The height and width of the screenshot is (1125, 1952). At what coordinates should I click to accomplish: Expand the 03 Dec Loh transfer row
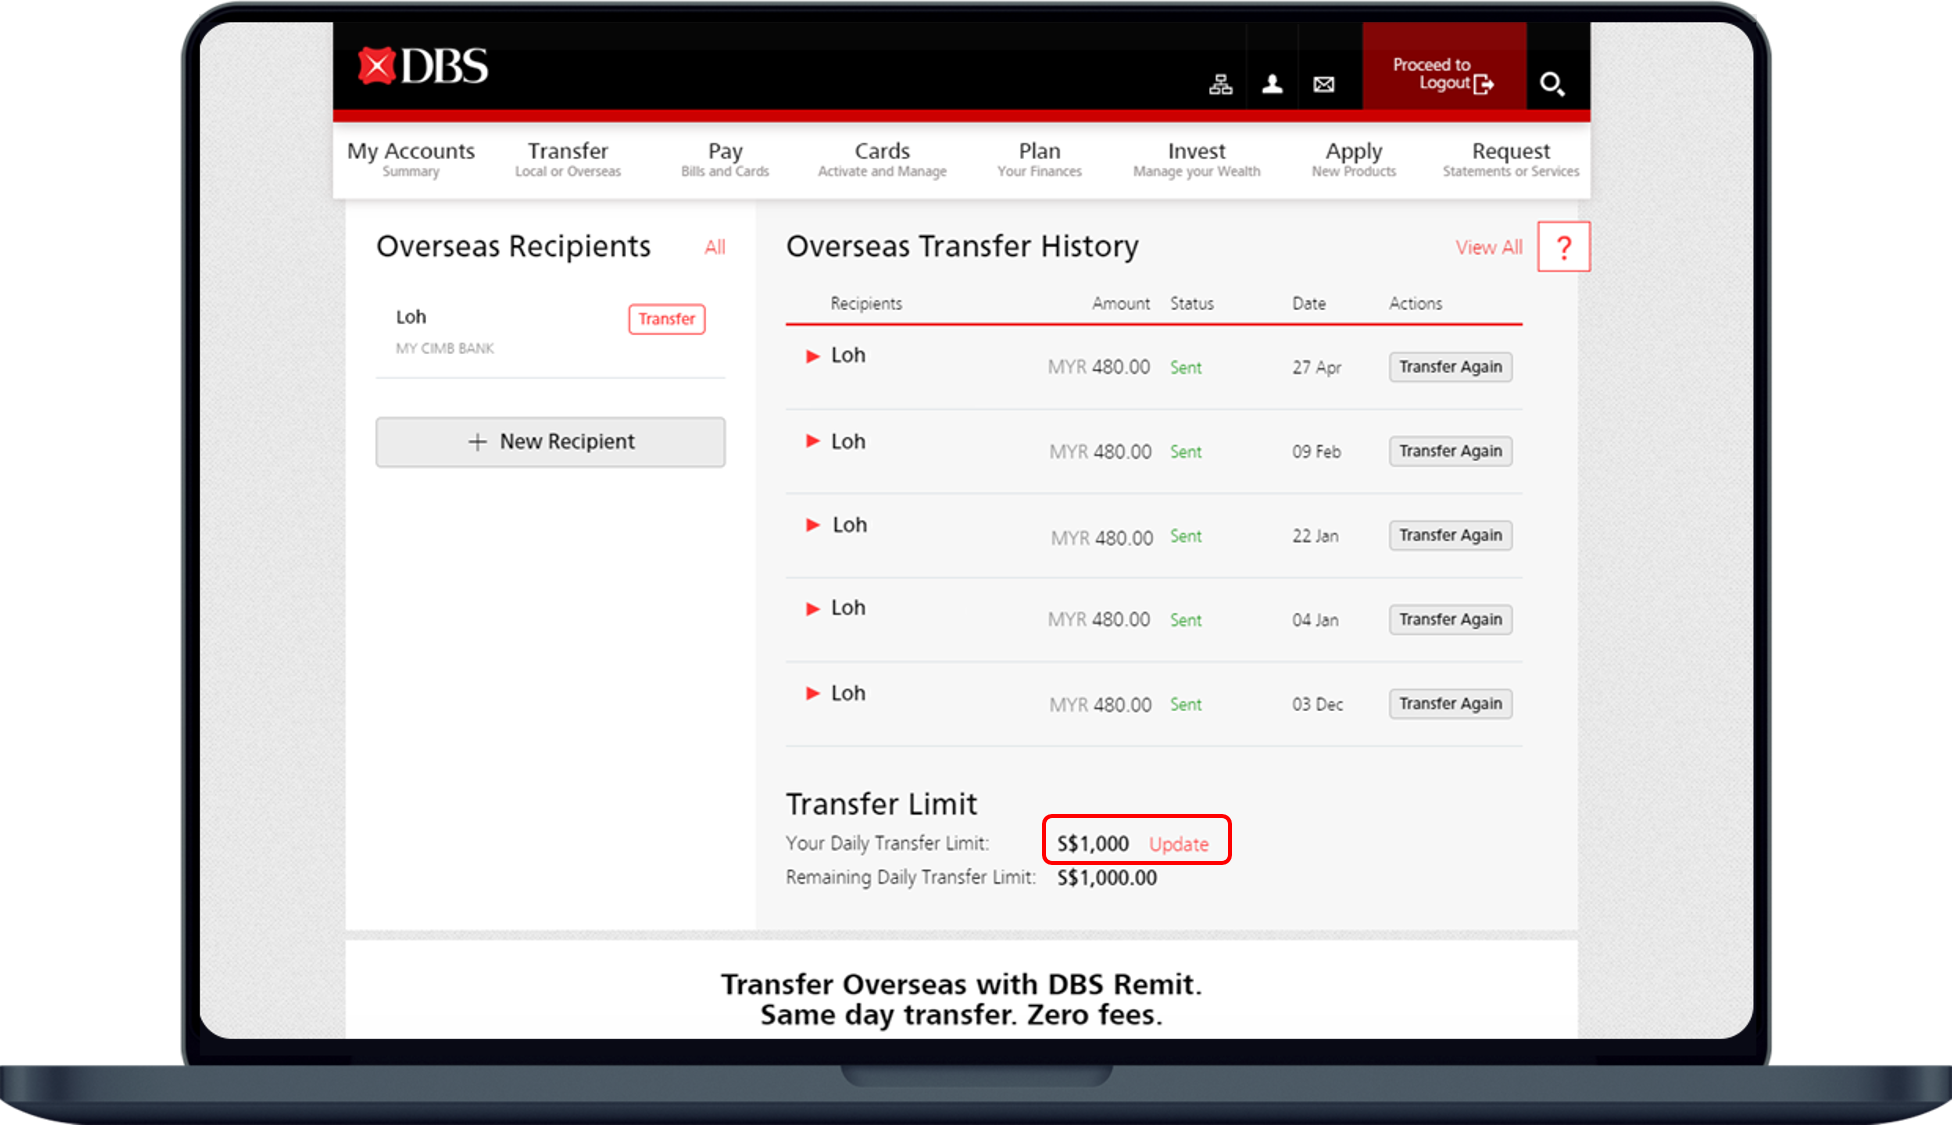click(813, 693)
